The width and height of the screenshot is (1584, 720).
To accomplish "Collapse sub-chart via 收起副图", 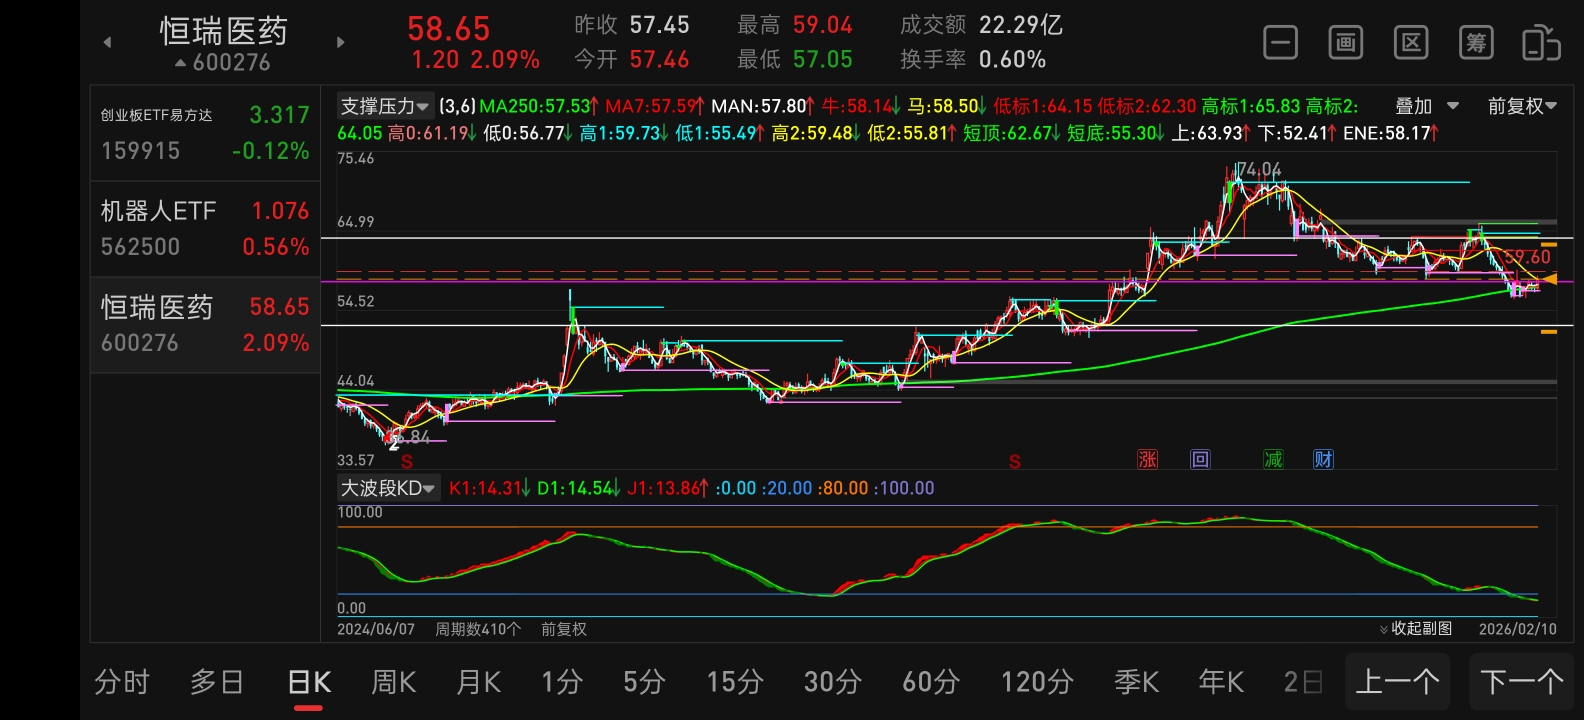I will (1415, 628).
